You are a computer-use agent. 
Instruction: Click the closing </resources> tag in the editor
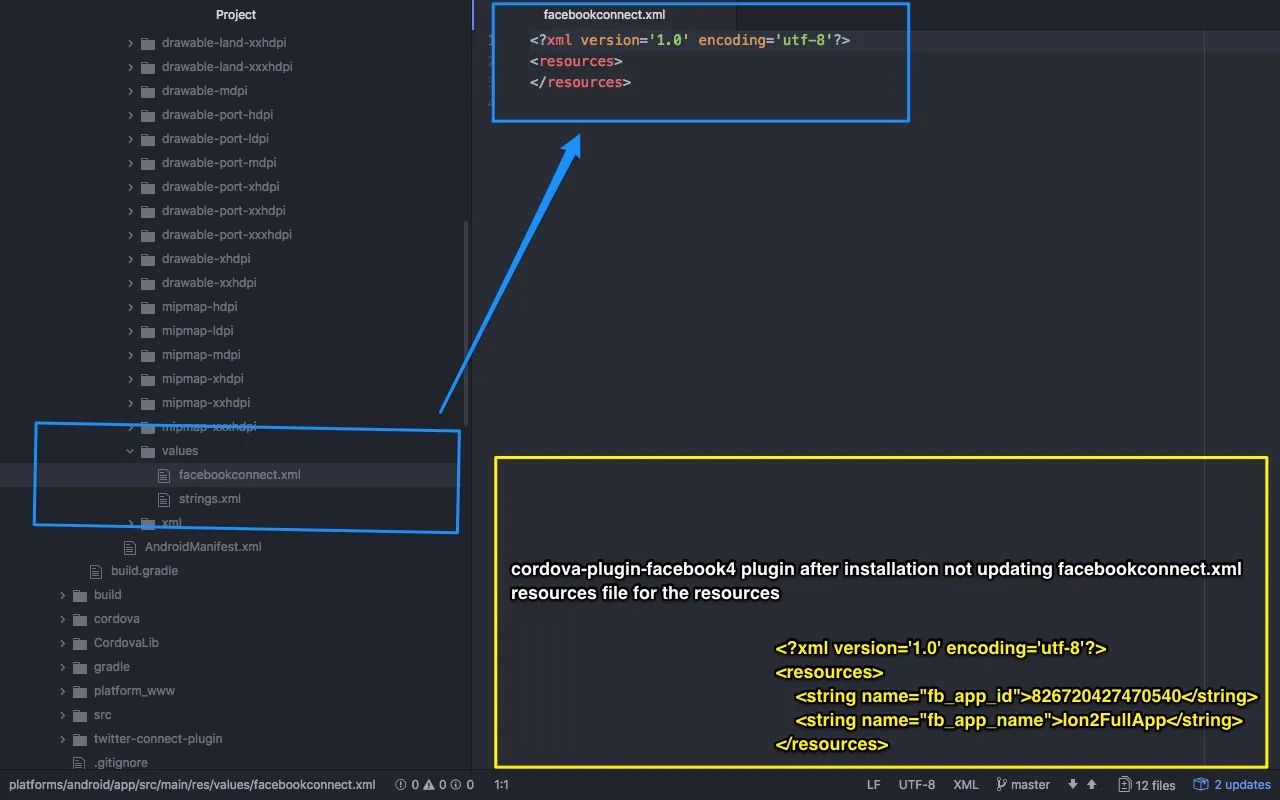(x=580, y=82)
